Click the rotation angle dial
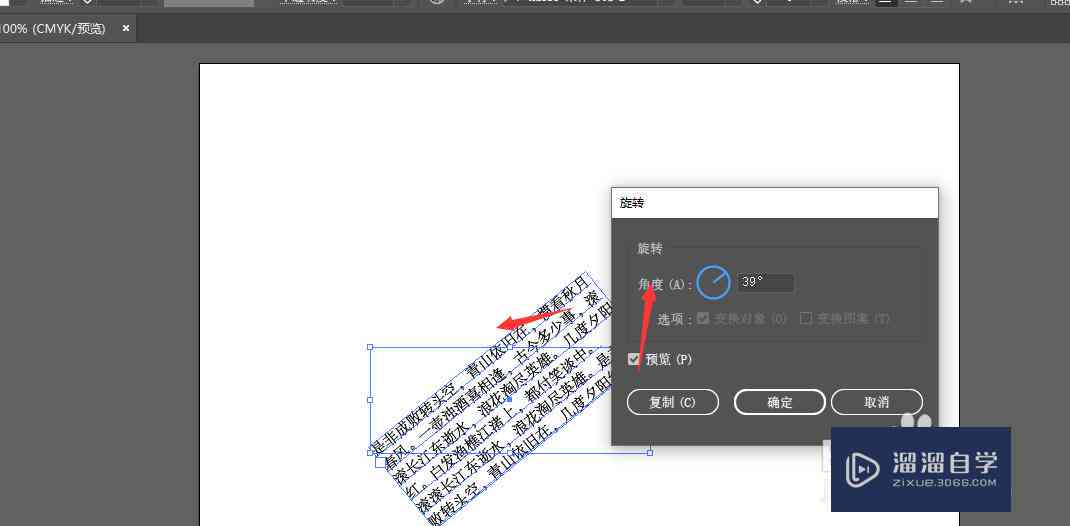This screenshot has width=1070, height=526. tap(714, 282)
